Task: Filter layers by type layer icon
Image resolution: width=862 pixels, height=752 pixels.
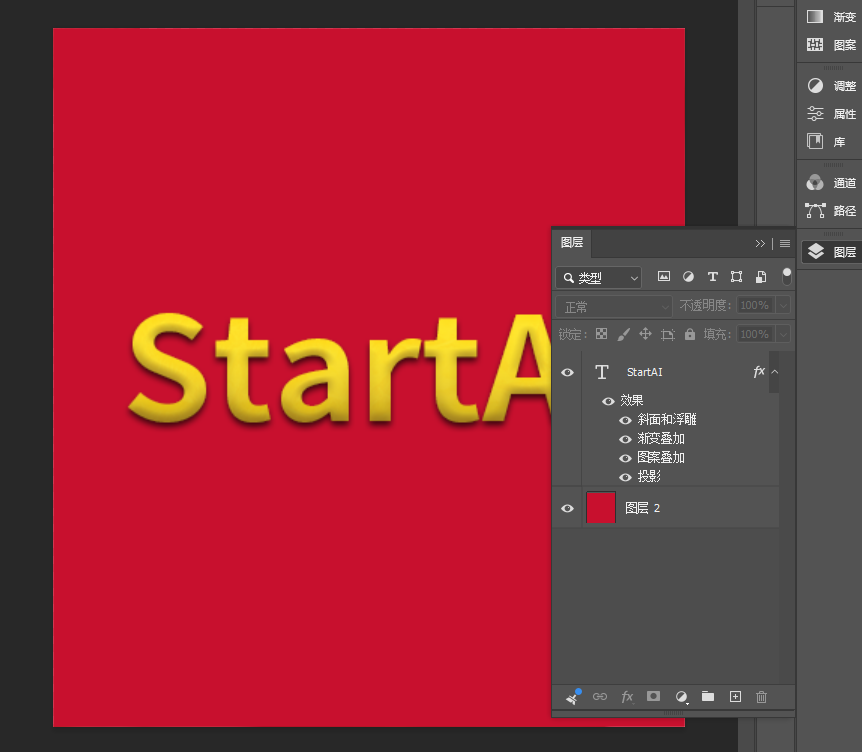Action: point(712,277)
